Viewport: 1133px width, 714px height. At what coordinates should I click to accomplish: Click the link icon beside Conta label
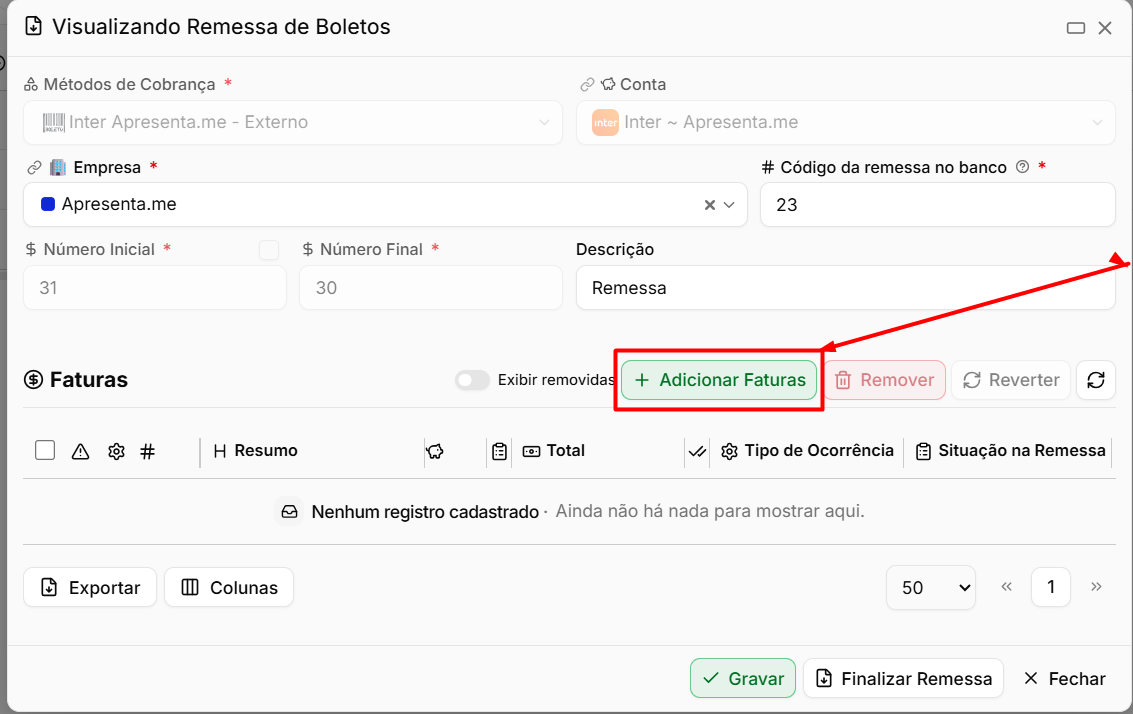587,85
